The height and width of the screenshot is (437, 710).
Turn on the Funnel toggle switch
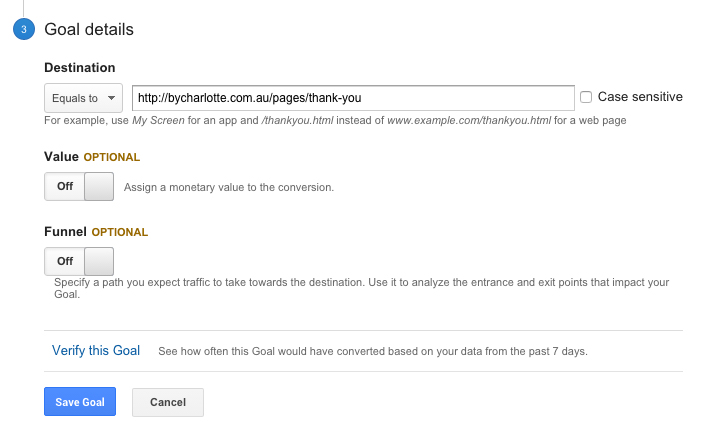coord(79,261)
